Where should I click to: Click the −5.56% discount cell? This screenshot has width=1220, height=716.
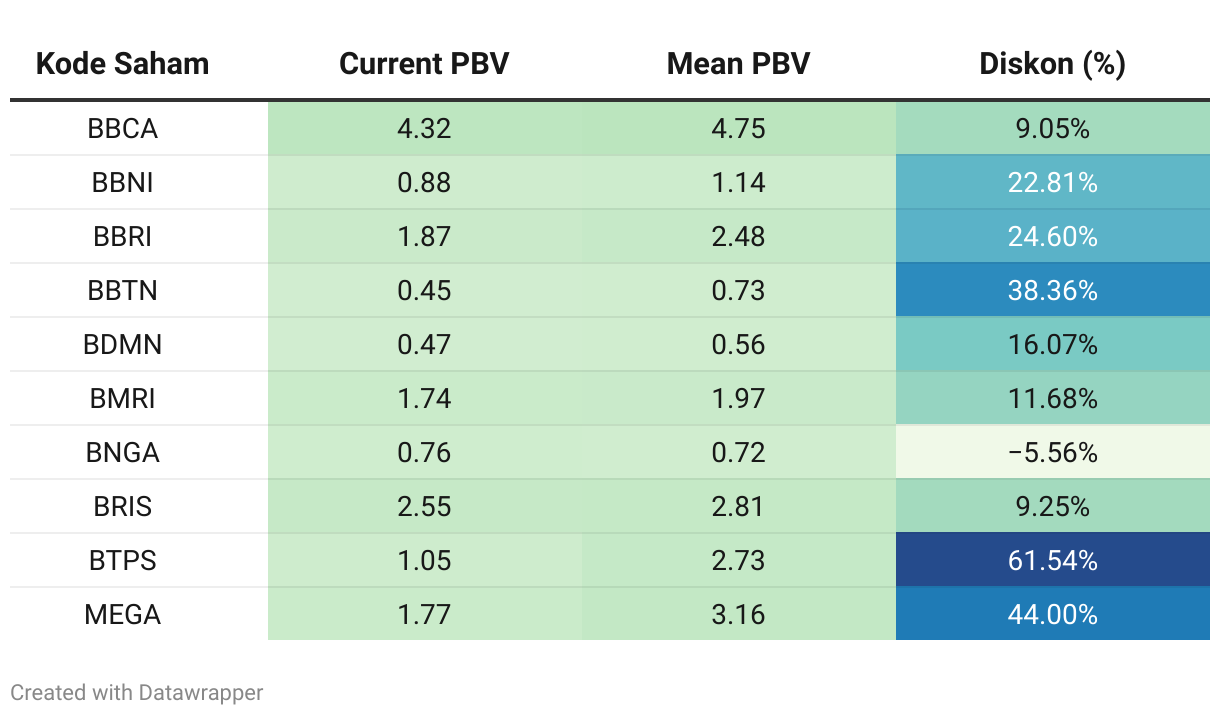click(1052, 452)
